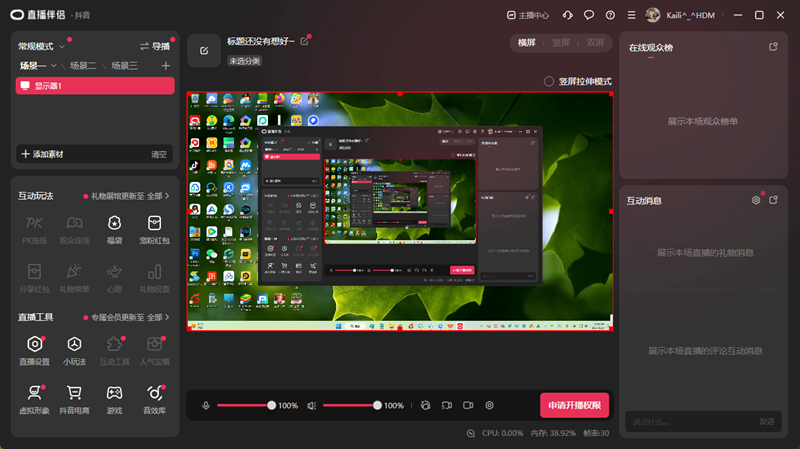The image size is (800, 449).
Task: Open PK连线 interactive feature
Action: 34,230
